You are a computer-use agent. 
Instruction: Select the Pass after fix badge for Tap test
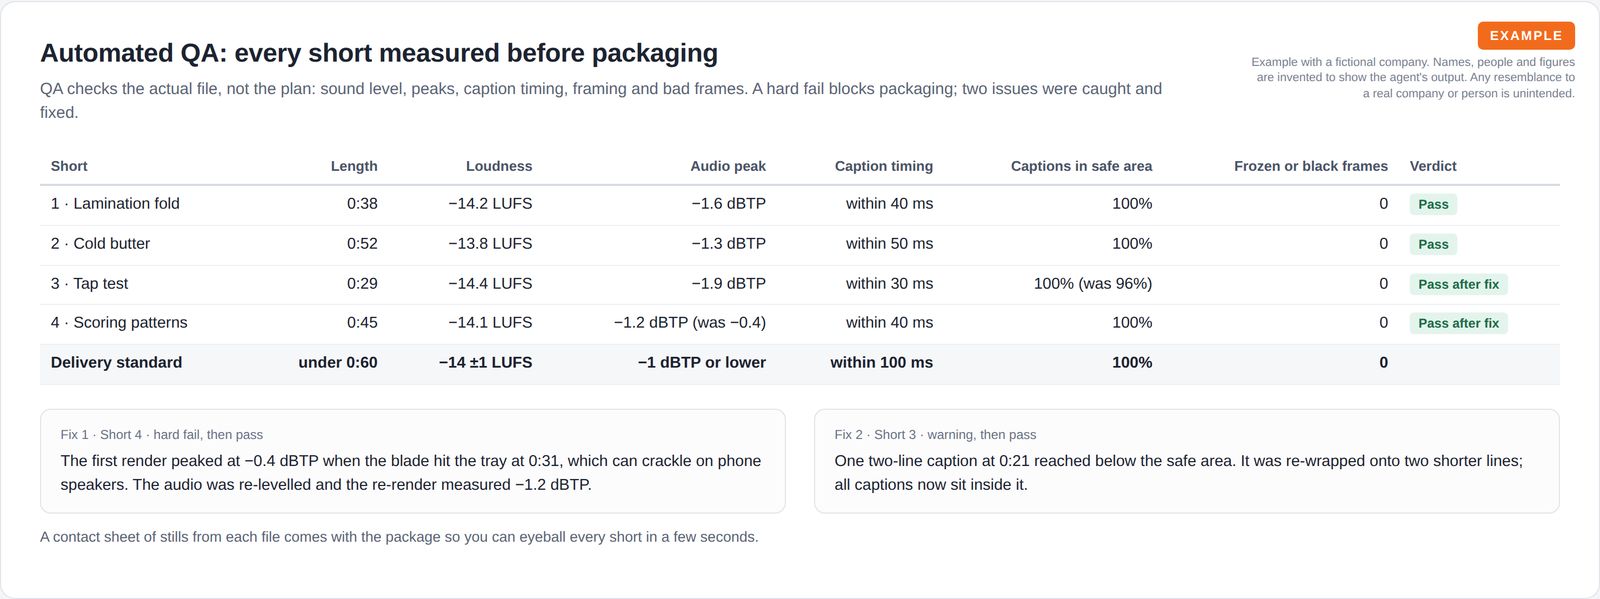[x=1458, y=284]
